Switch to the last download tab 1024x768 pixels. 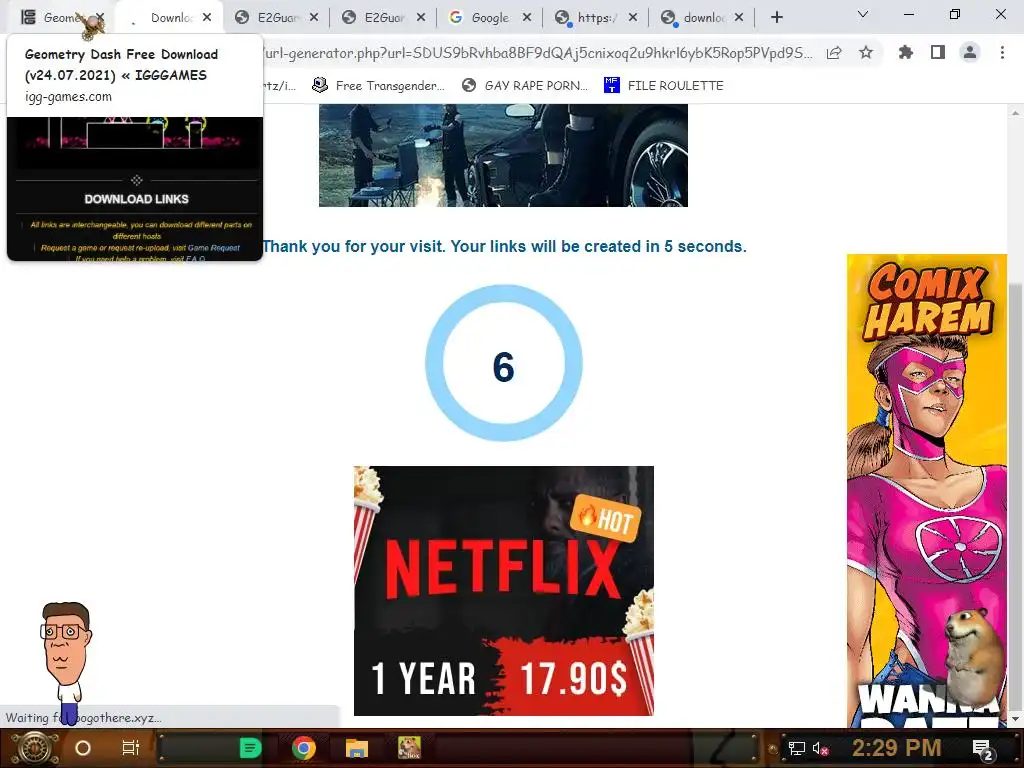coord(703,18)
